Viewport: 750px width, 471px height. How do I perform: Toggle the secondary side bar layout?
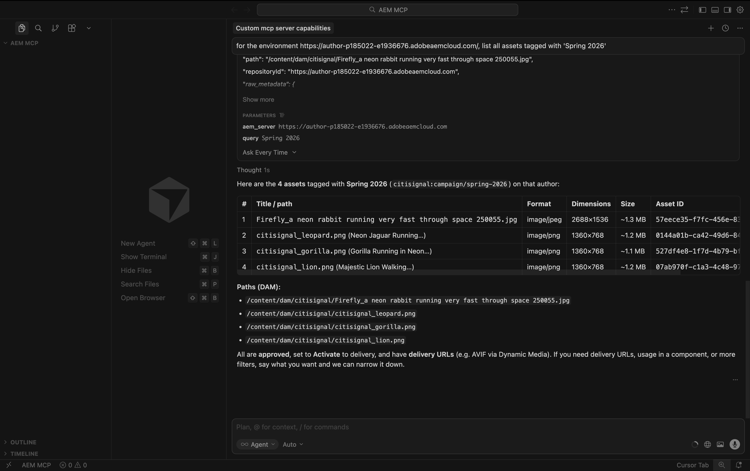(x=727, y=10)
